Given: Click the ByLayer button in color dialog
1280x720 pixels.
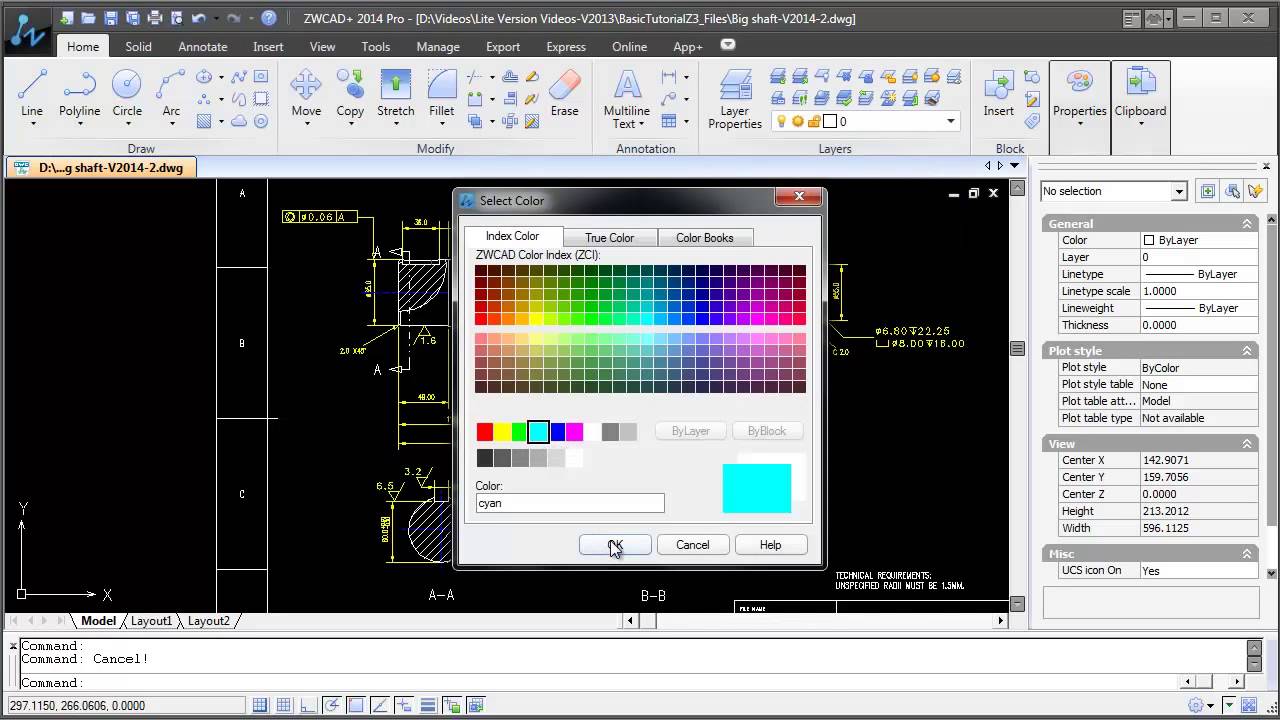Looking at the screenshot, I should coord(691,431).
